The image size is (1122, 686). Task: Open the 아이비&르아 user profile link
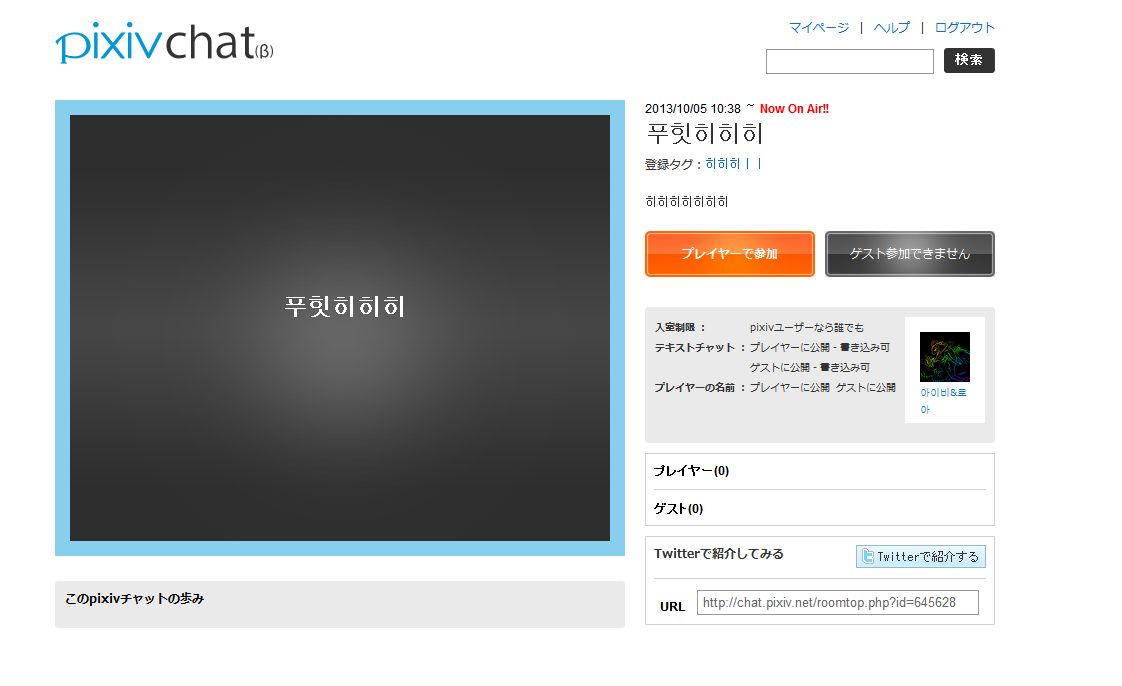[943, 401]
